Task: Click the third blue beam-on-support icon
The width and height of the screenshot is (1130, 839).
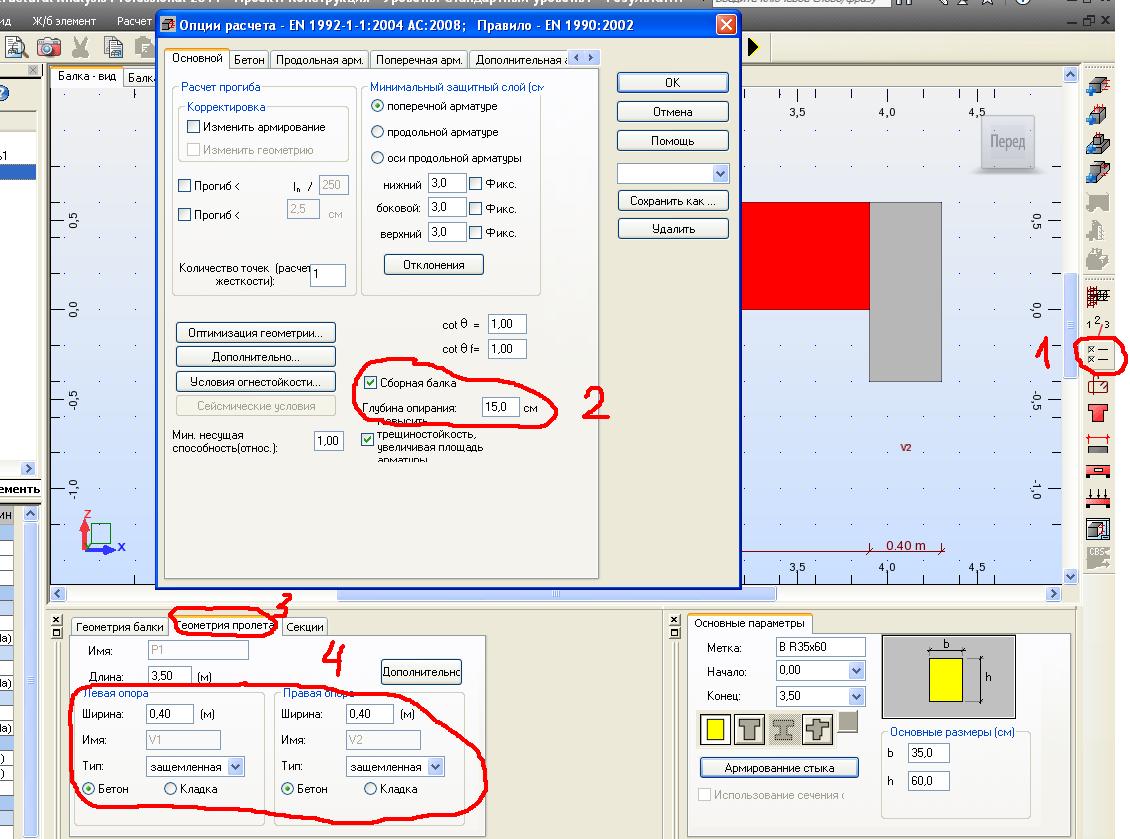Action: tap(1098, 143)
